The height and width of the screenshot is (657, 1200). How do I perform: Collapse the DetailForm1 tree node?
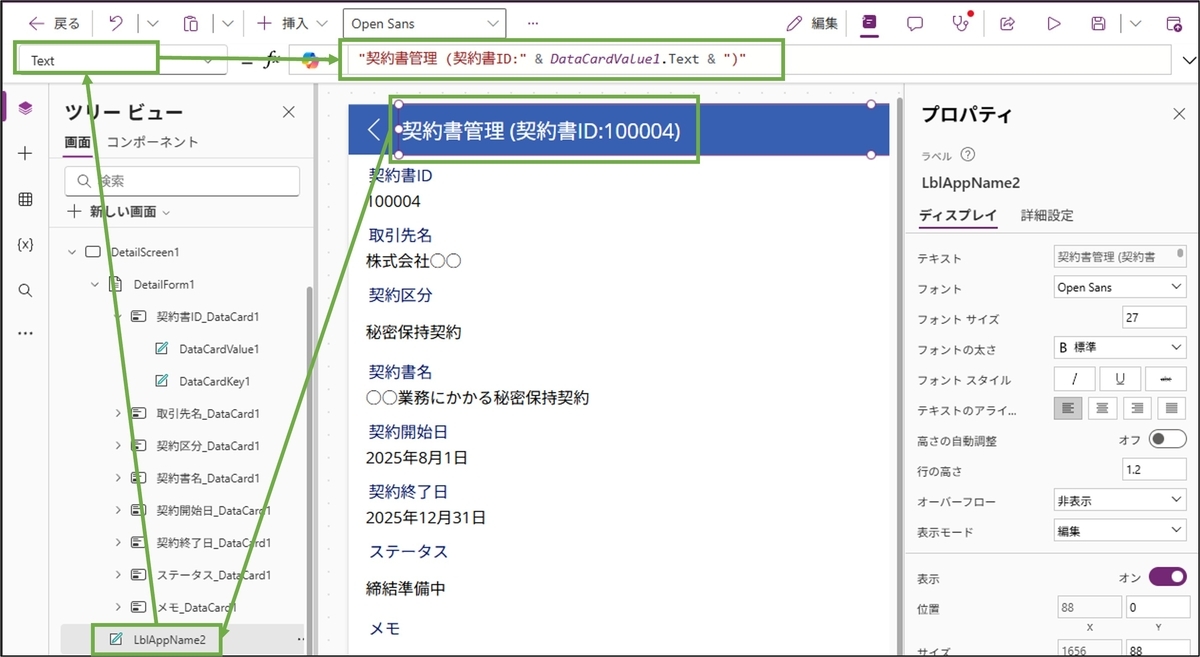coord(95,284)
